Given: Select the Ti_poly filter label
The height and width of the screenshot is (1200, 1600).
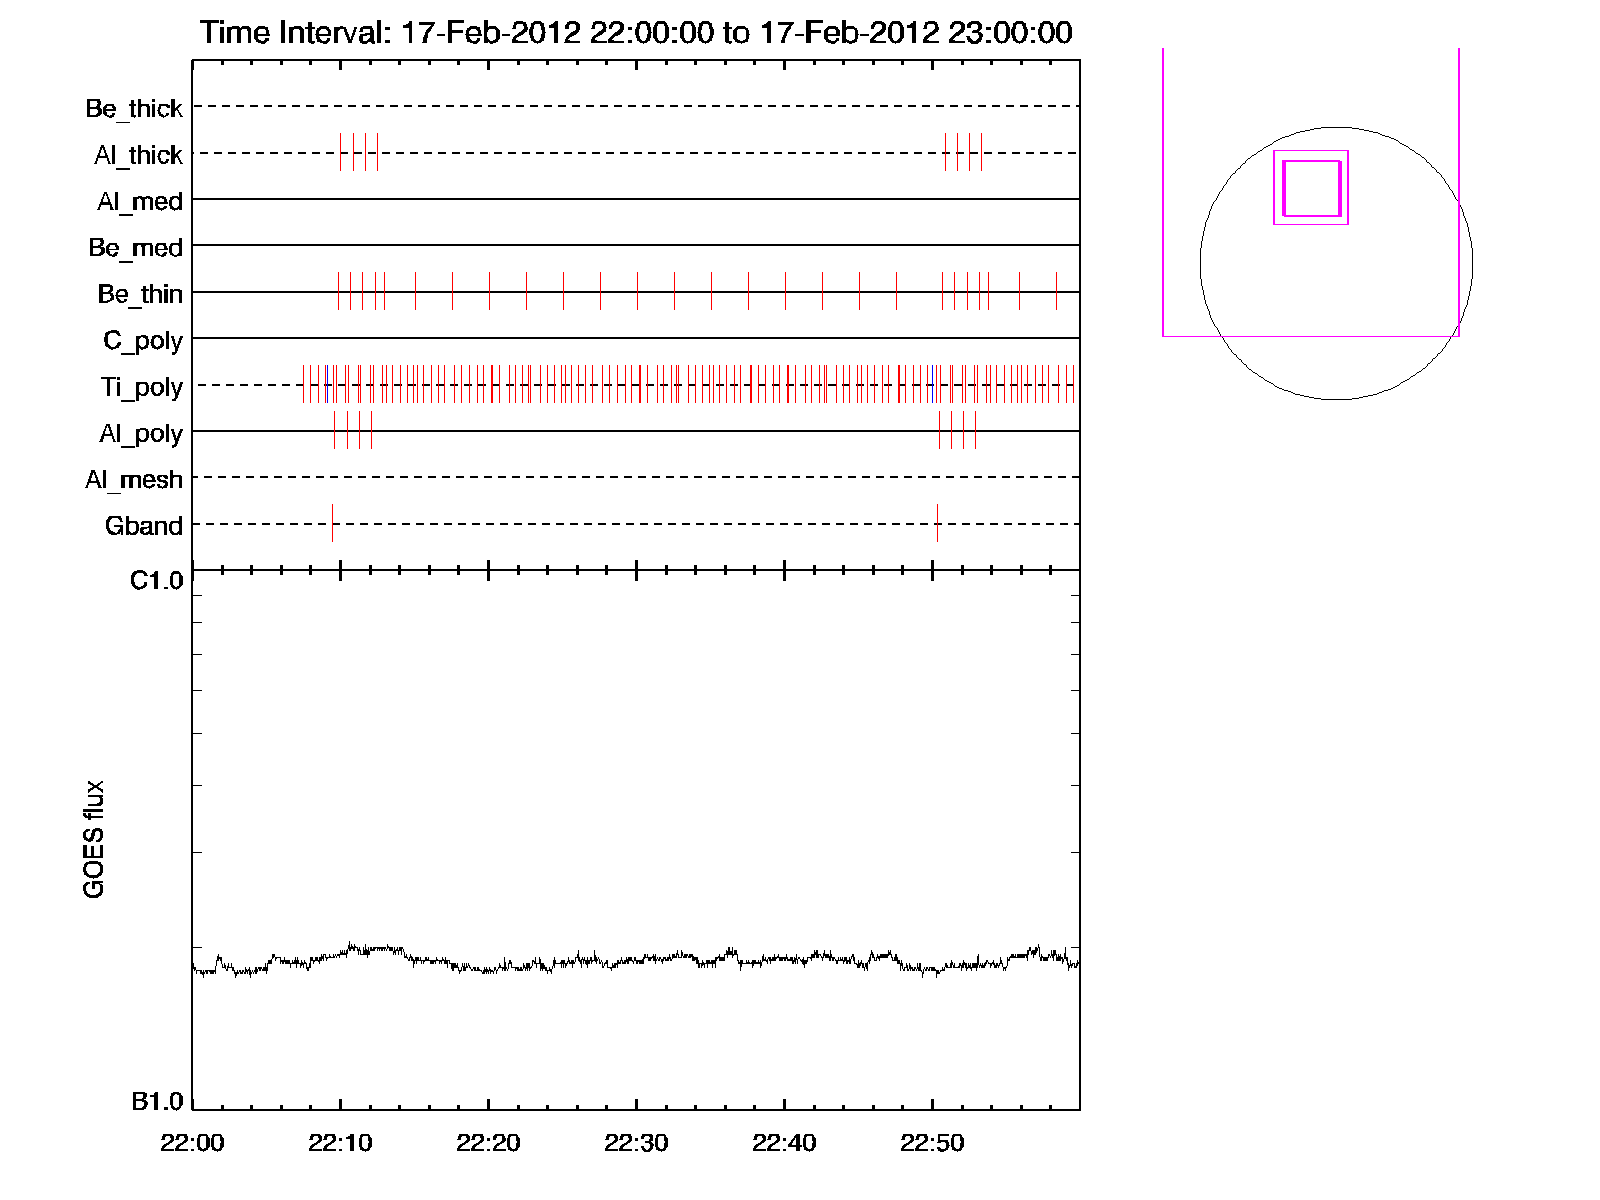Looking at the screenshot, I should click(142, 387).
